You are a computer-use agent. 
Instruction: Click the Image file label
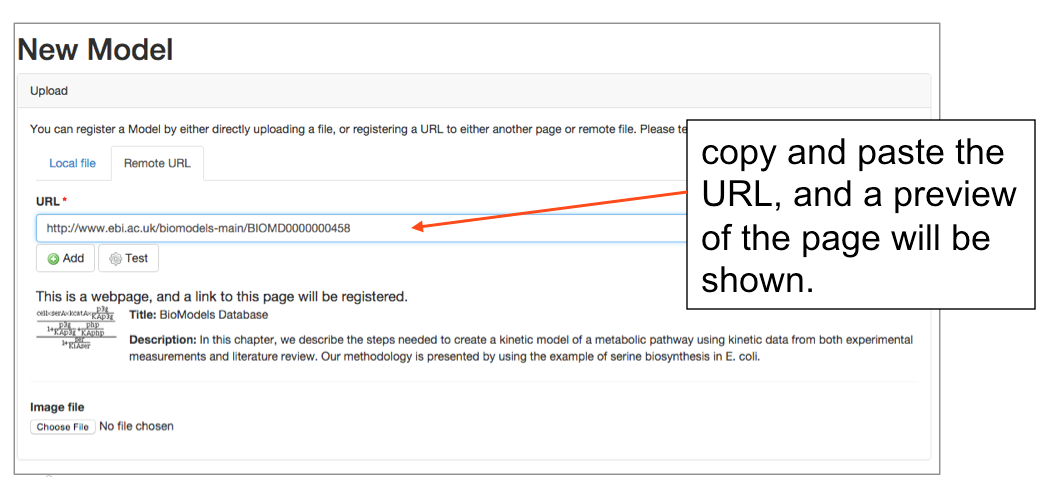pyautogui.click(x=58, y=407)
